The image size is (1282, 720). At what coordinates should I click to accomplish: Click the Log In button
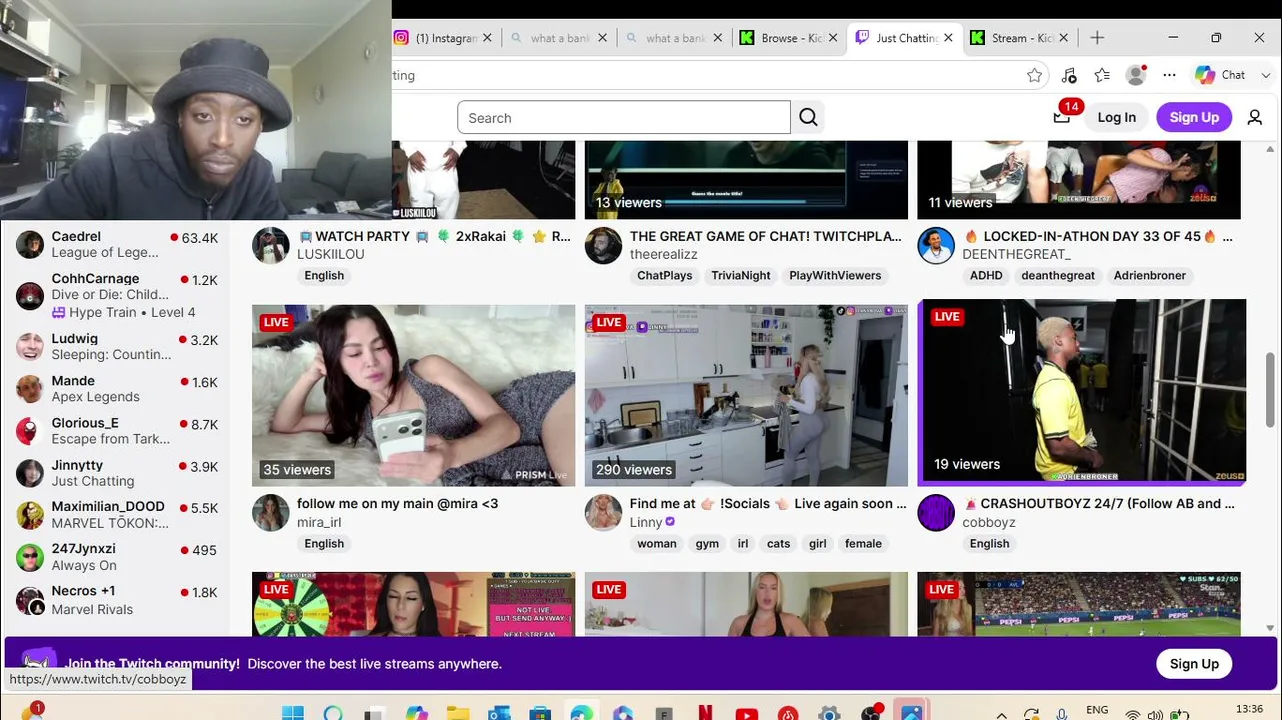pos(1116,117)
